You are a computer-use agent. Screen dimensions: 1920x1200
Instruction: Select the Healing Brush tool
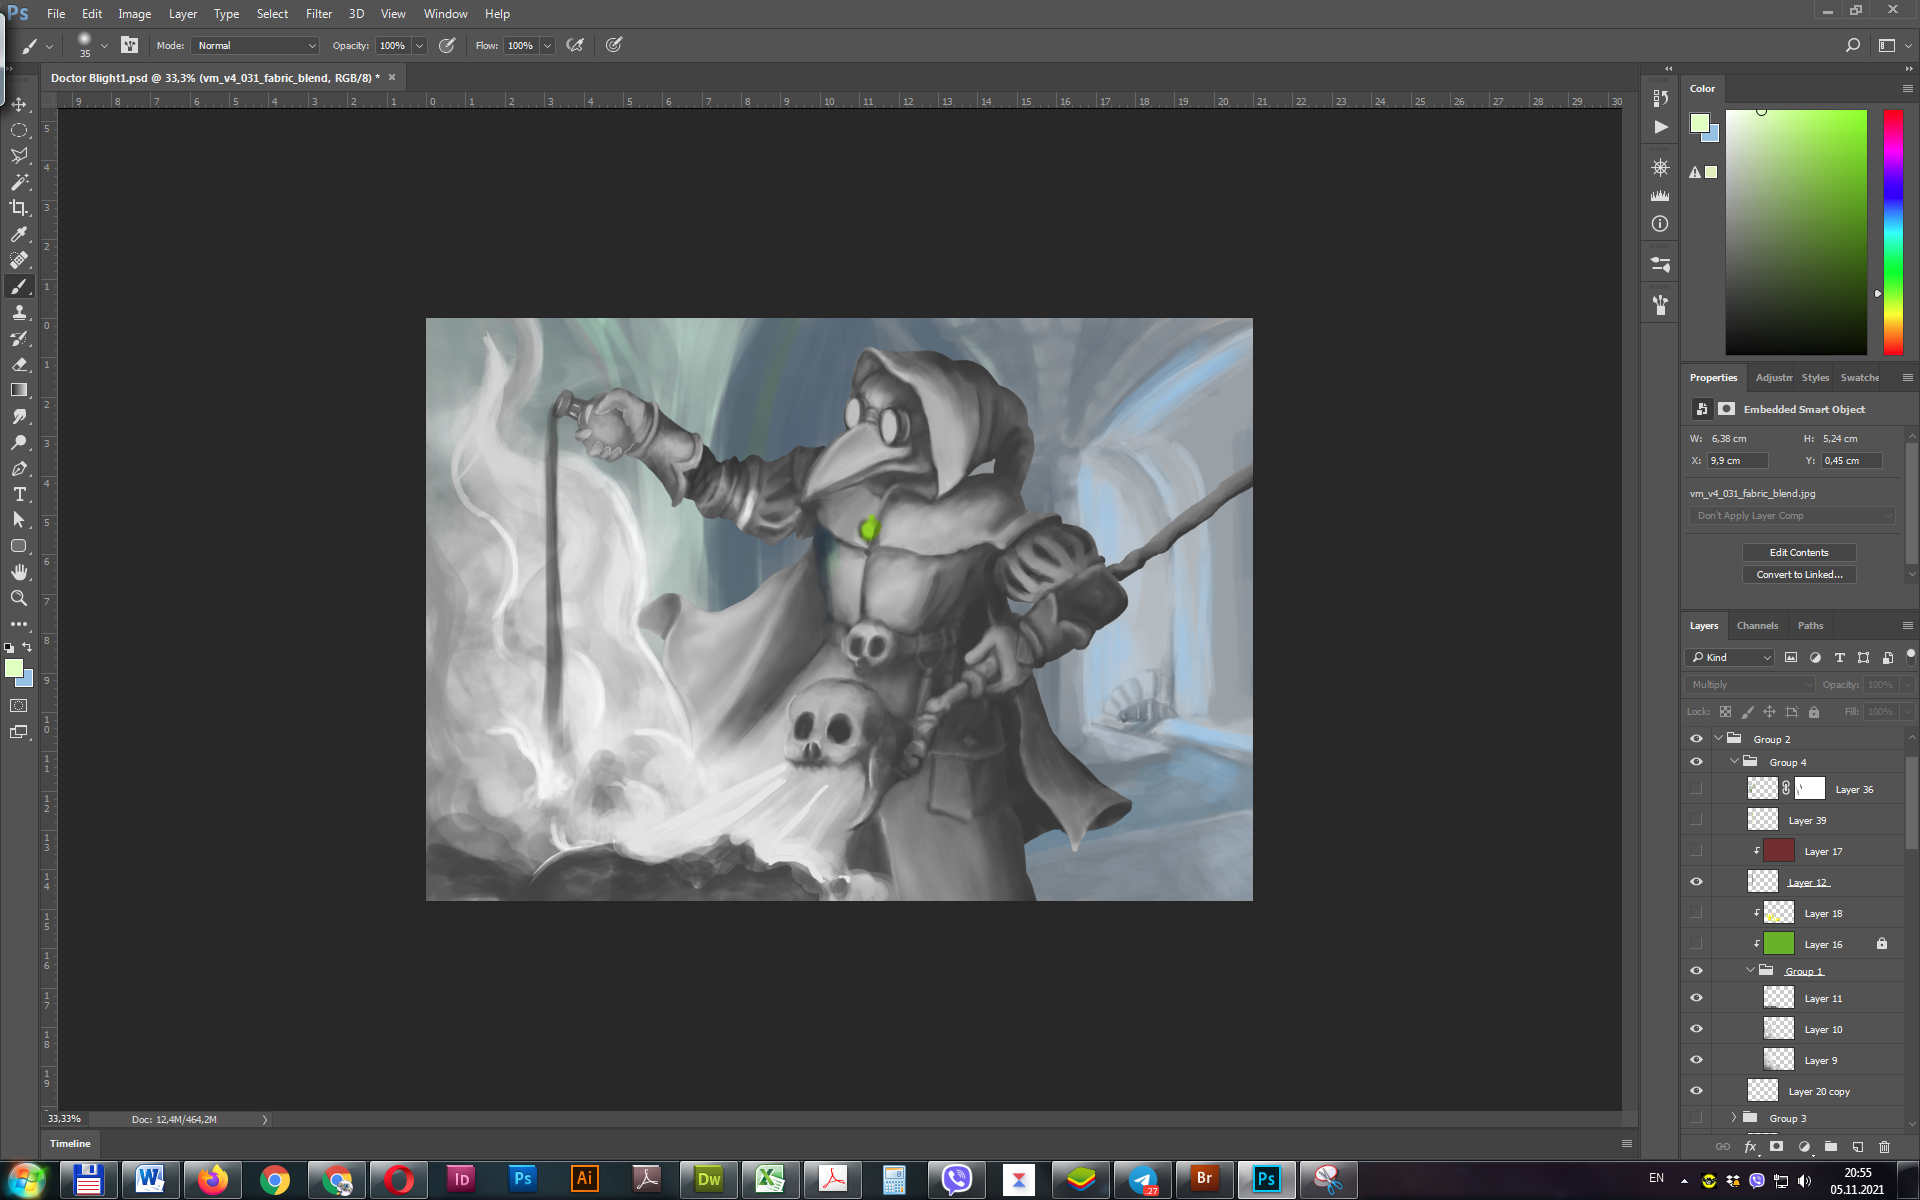[19, 260]
